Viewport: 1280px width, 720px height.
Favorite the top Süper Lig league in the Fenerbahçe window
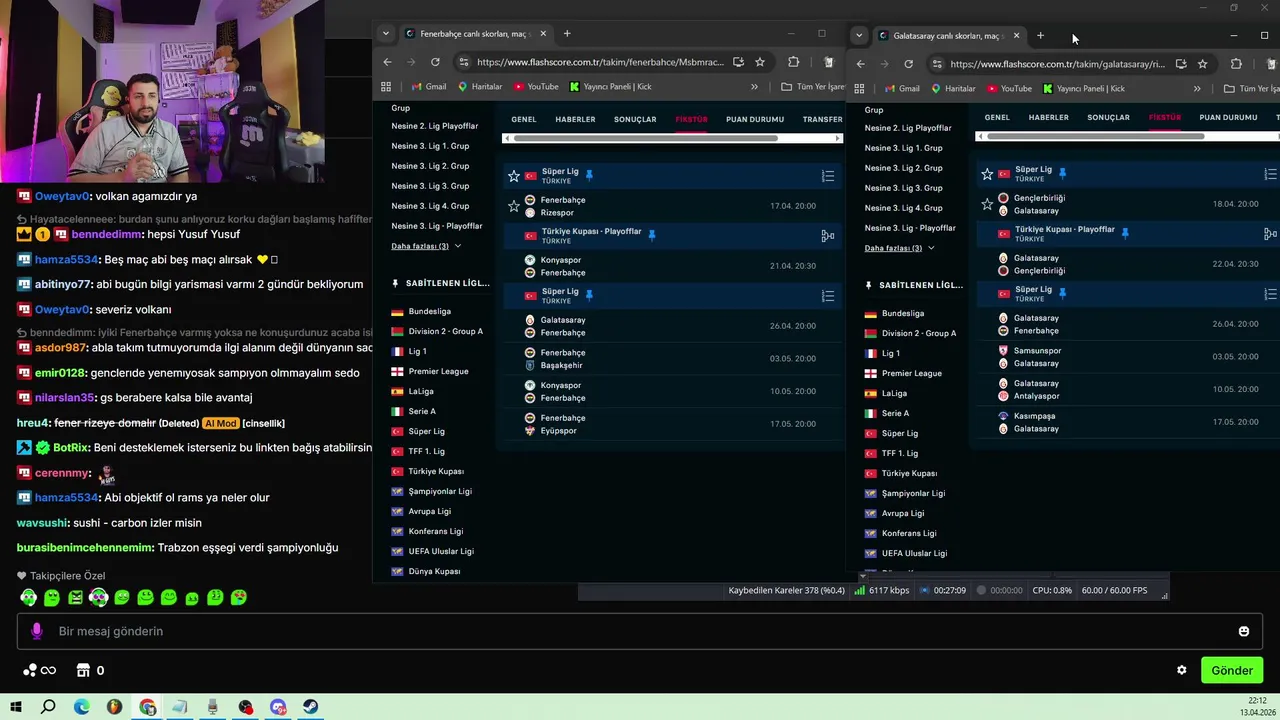point(514,176)
